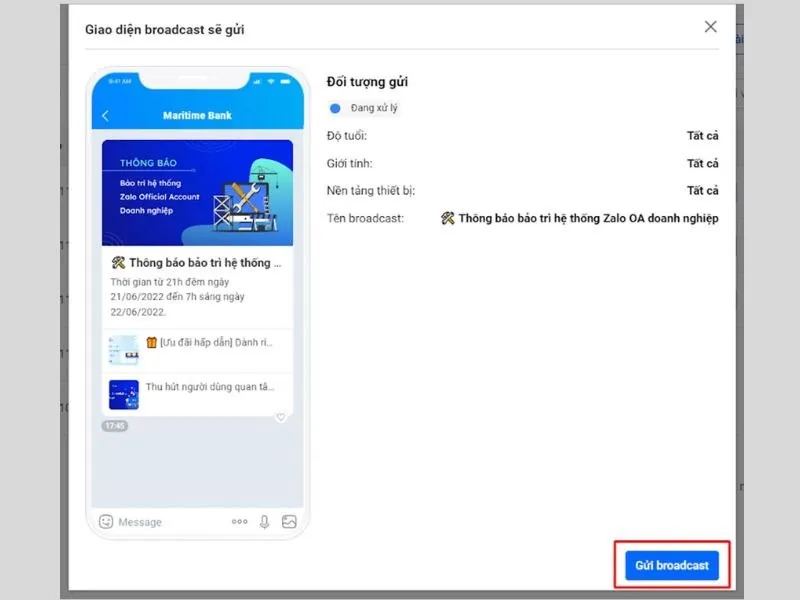Click the Tên broadcast label
The image size is (800, 600).
click(x=365, y=218)
